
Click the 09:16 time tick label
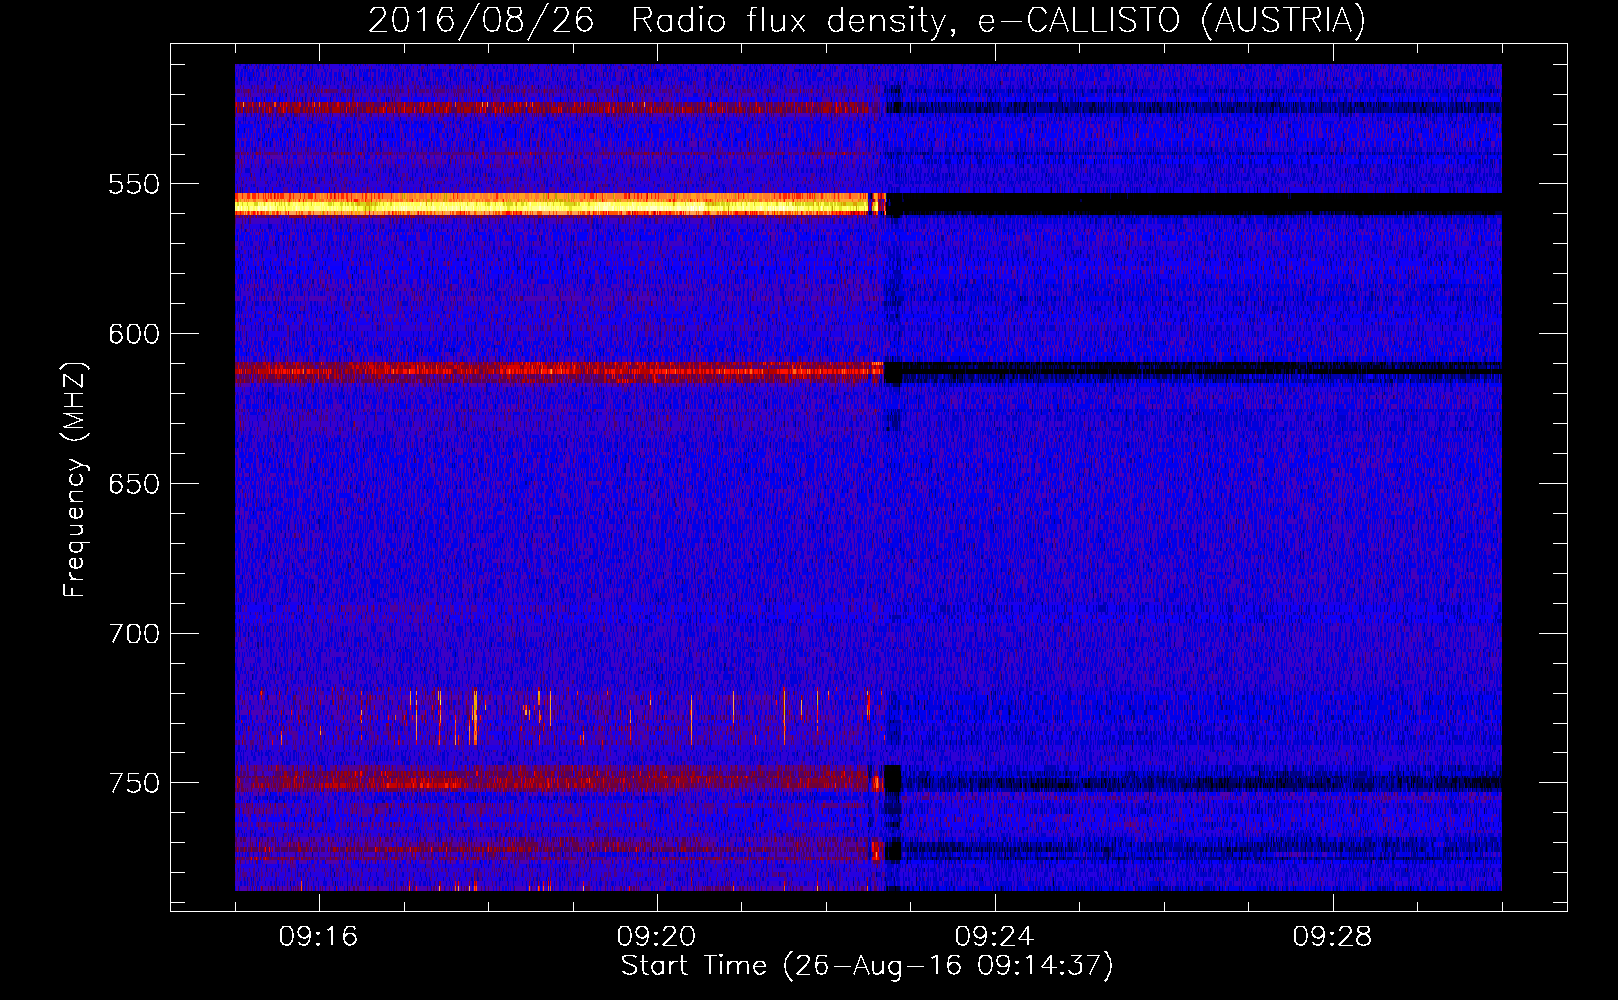[x=318, y=937]
